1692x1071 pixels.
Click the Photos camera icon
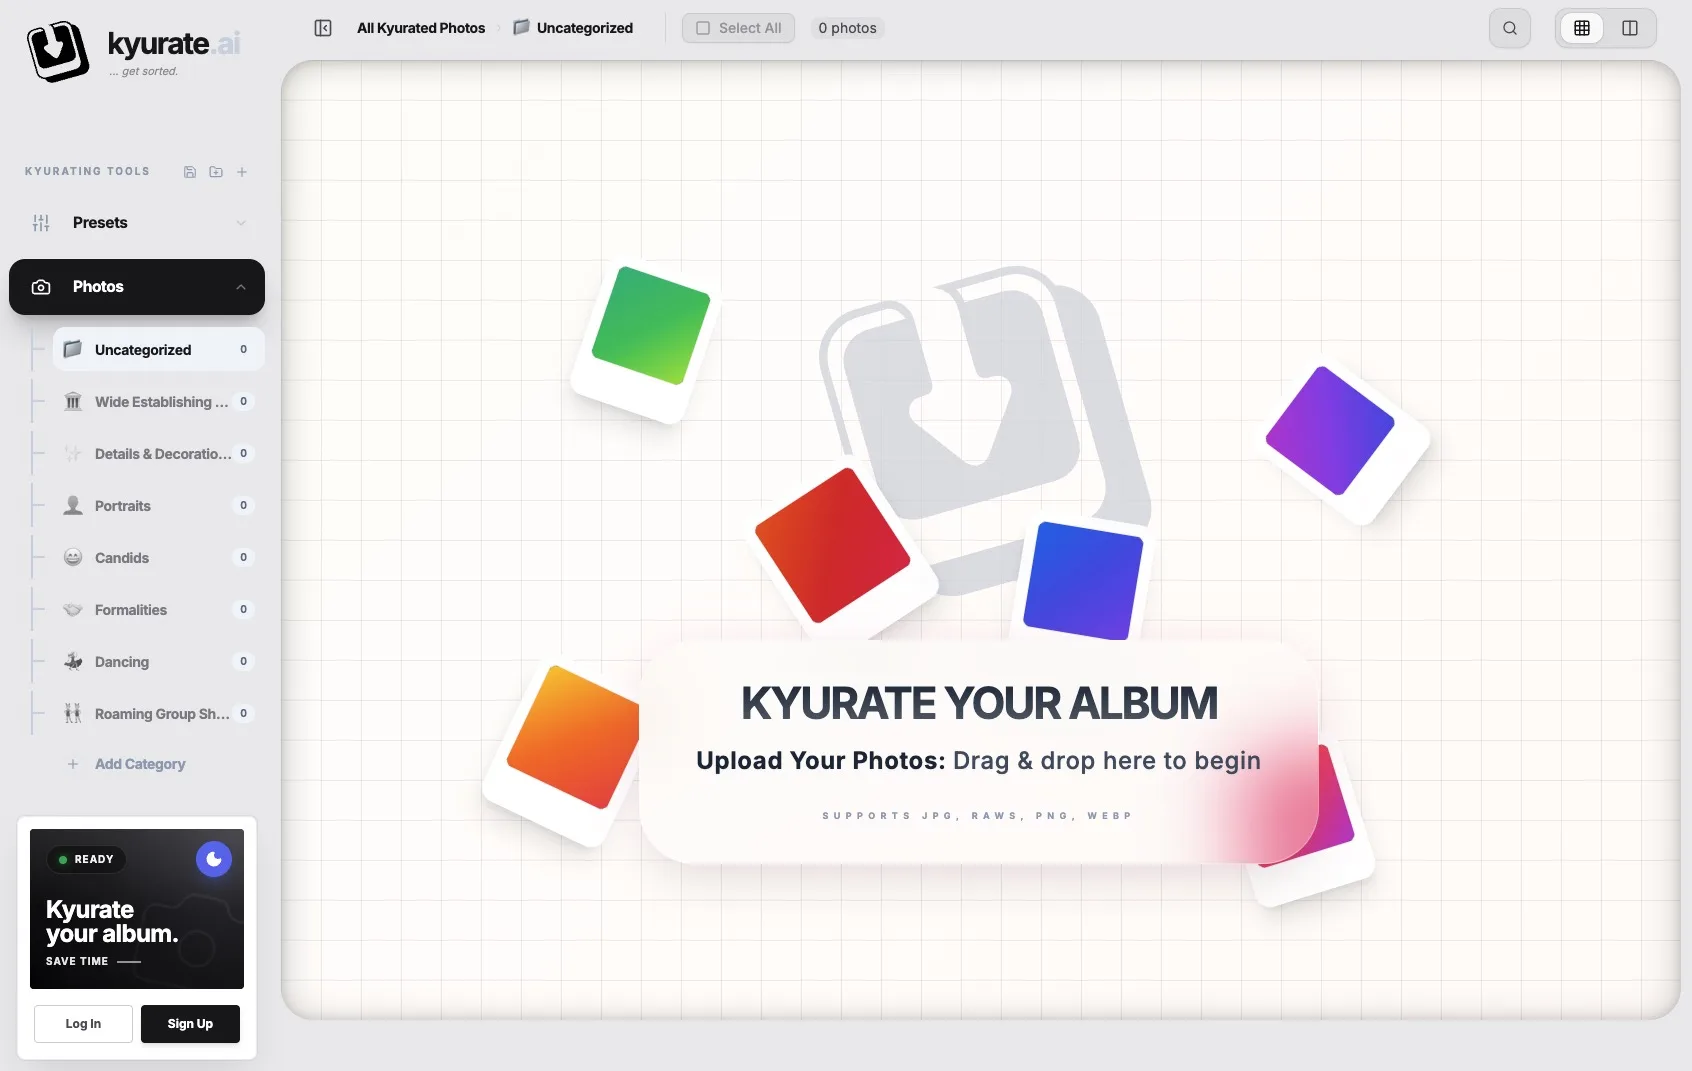coord(41,287)
